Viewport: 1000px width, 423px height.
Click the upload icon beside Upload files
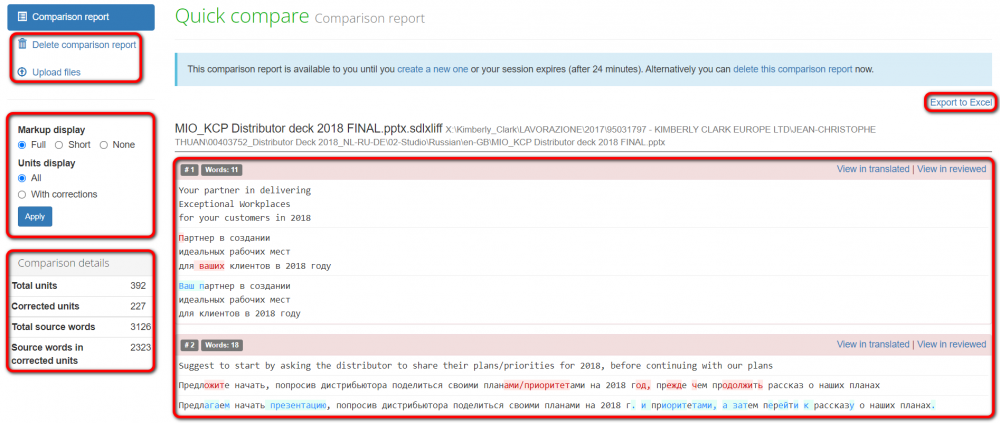click(x=22, y=72)
